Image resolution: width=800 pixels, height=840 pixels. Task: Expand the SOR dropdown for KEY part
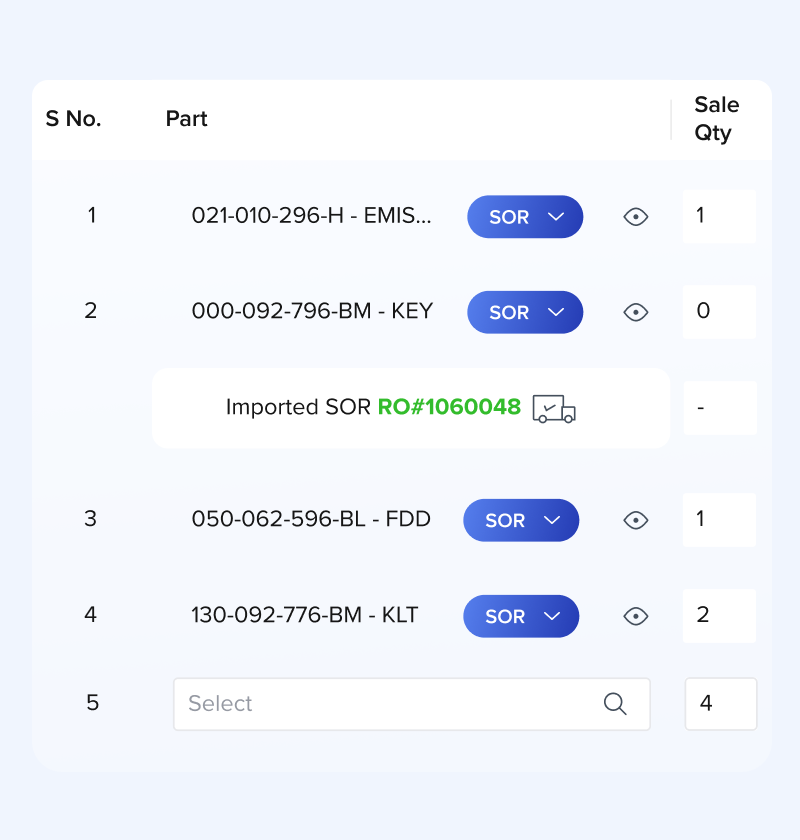[525, 312]
